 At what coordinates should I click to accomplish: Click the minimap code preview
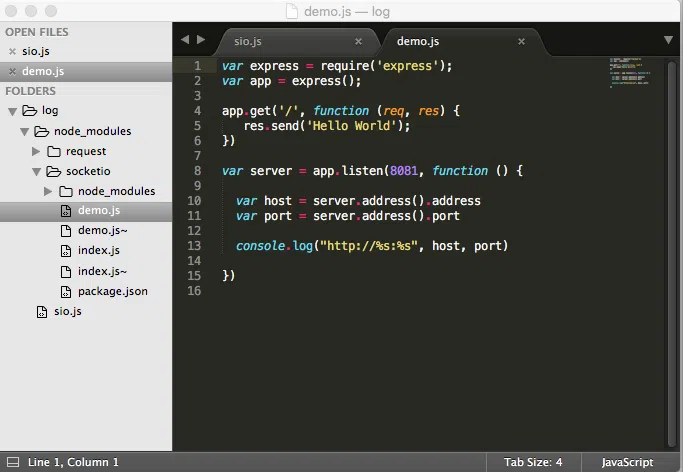630,73
